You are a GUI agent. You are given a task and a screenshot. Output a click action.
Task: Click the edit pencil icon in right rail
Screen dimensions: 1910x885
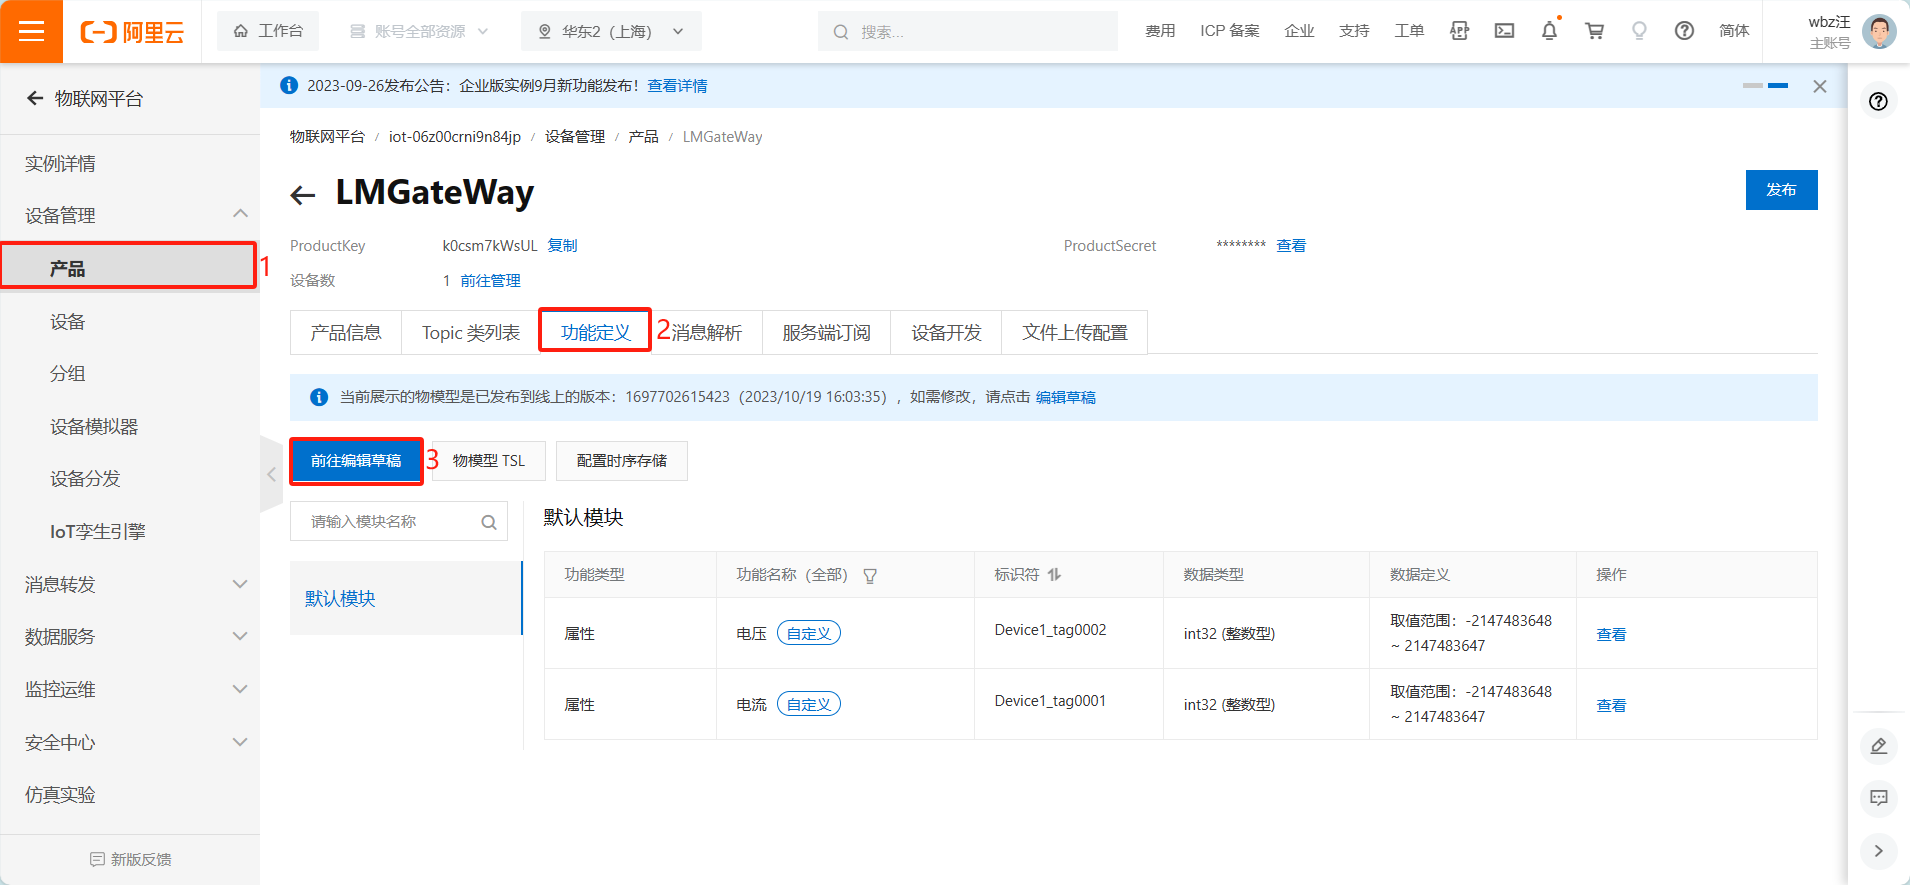coord(1879,745)
